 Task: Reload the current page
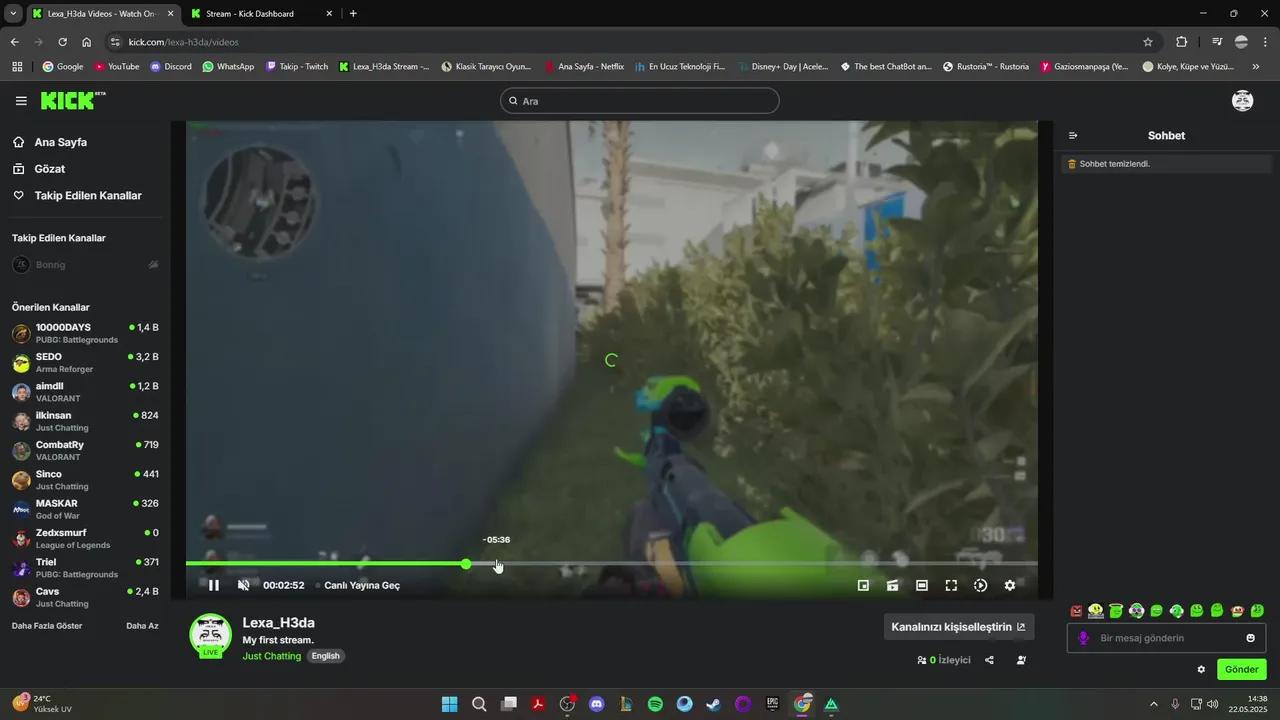click(x=62, y=42)
